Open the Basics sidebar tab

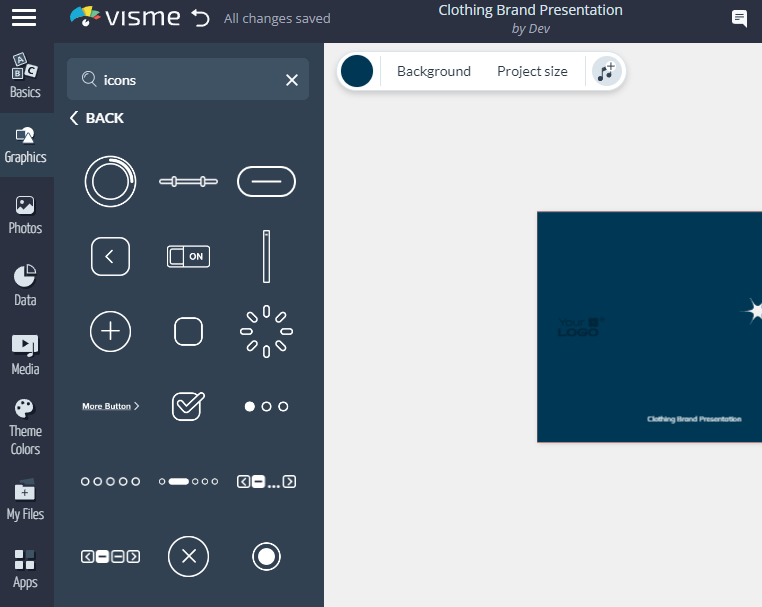25,76
